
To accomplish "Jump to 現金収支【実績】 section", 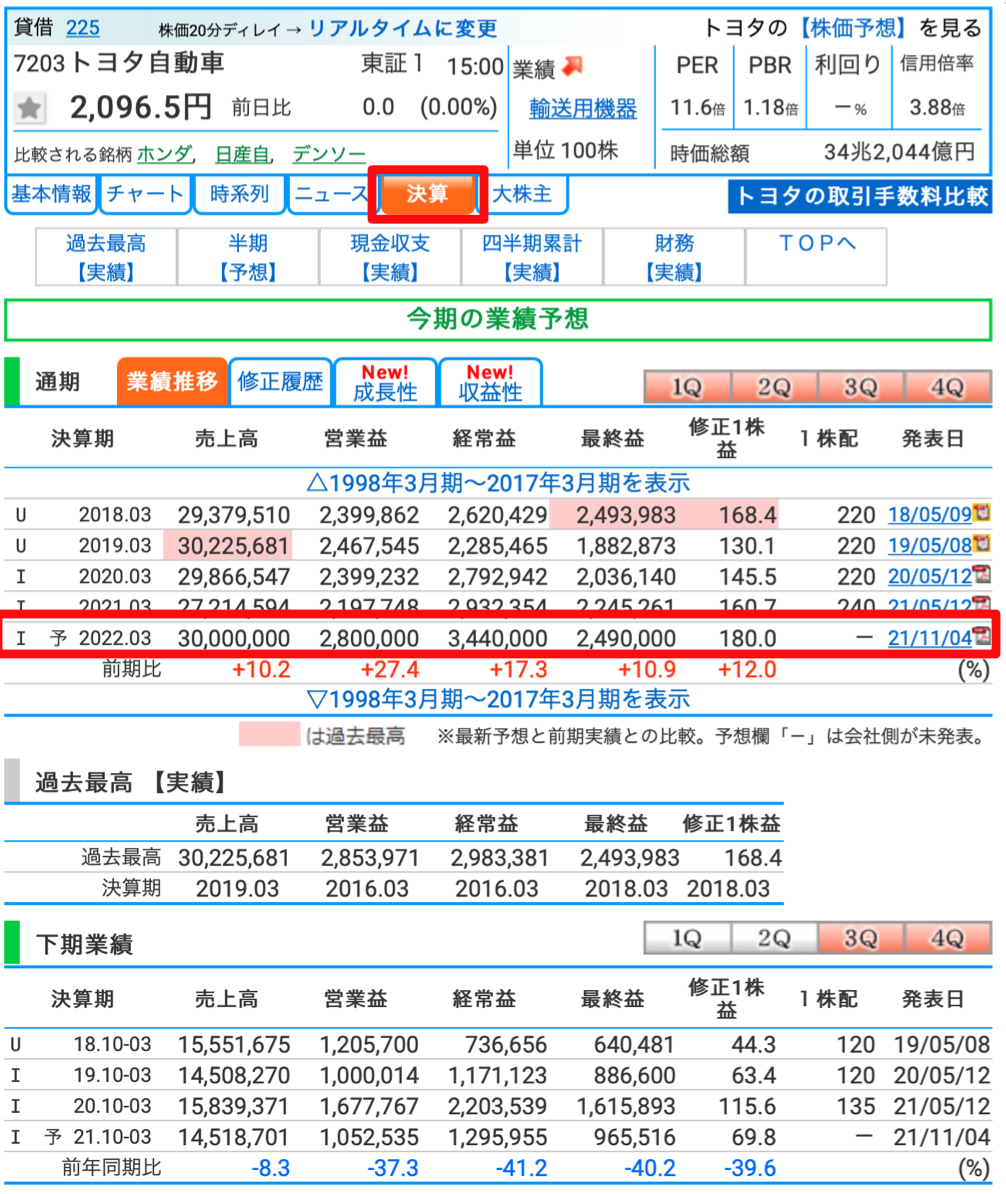I will click(x=390, y=257).
